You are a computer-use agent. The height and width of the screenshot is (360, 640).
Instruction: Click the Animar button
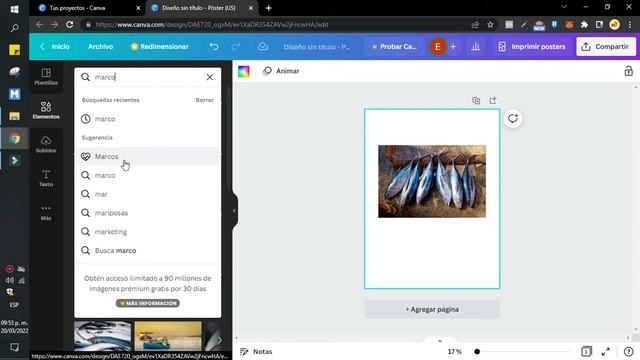281,71
